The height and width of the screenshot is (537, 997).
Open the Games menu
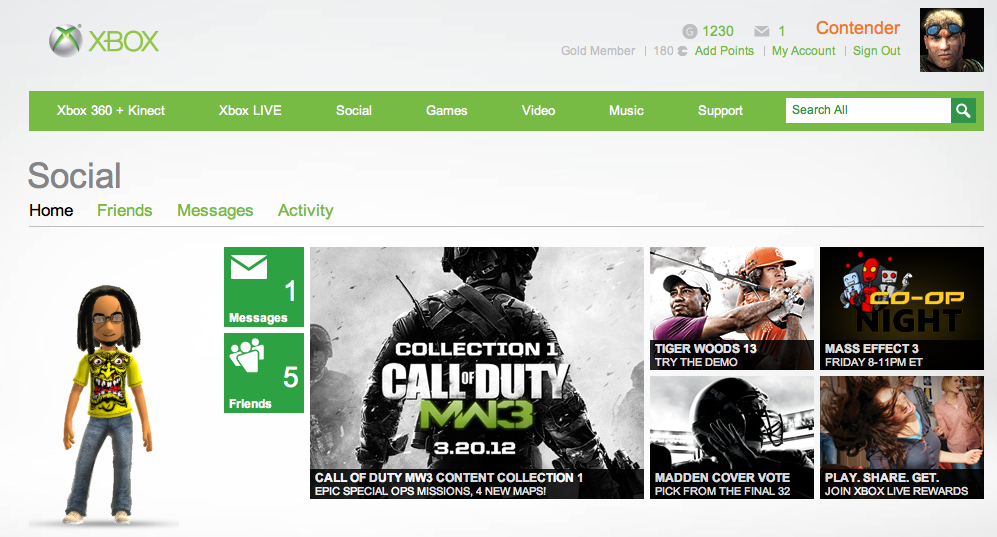click(x=446, y=111)
